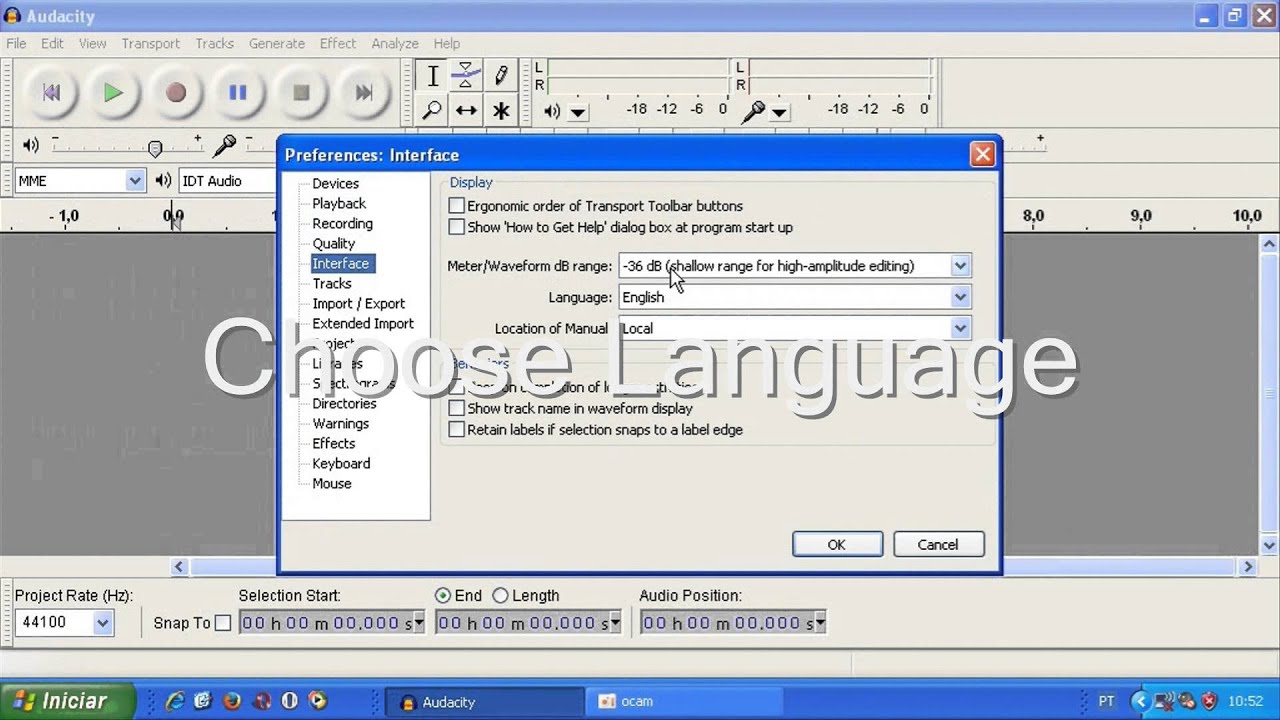Click the mixer toolbar microphone icon
1280x720 pixels.
click(x=224, y=145)
